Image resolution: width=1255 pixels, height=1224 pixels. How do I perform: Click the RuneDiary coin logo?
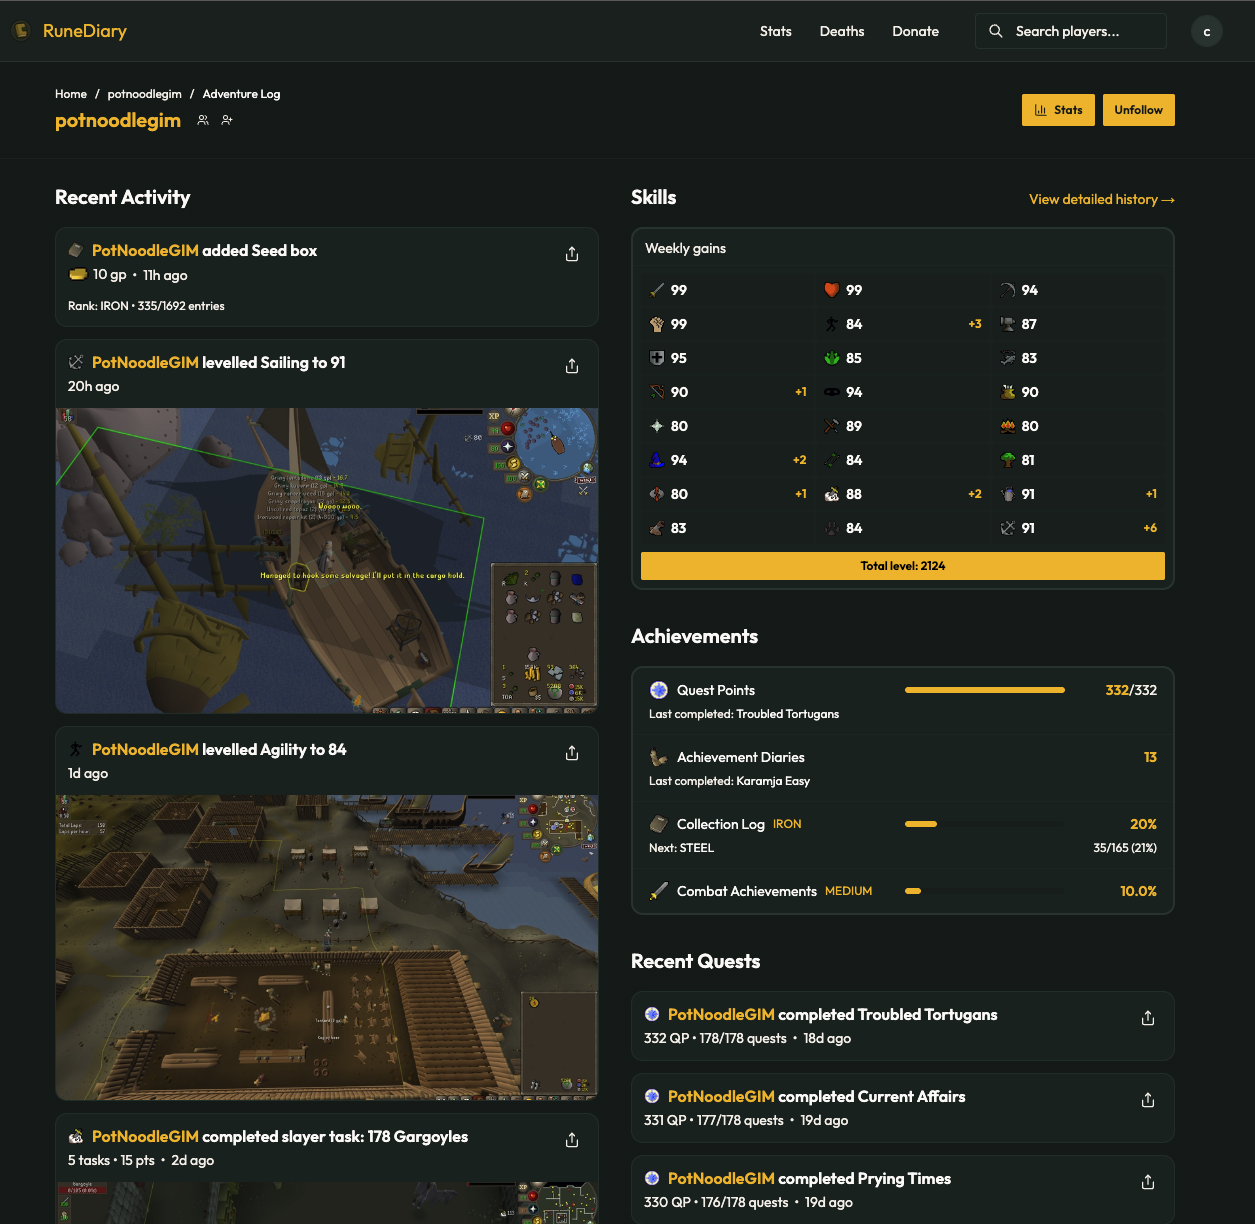22,31
